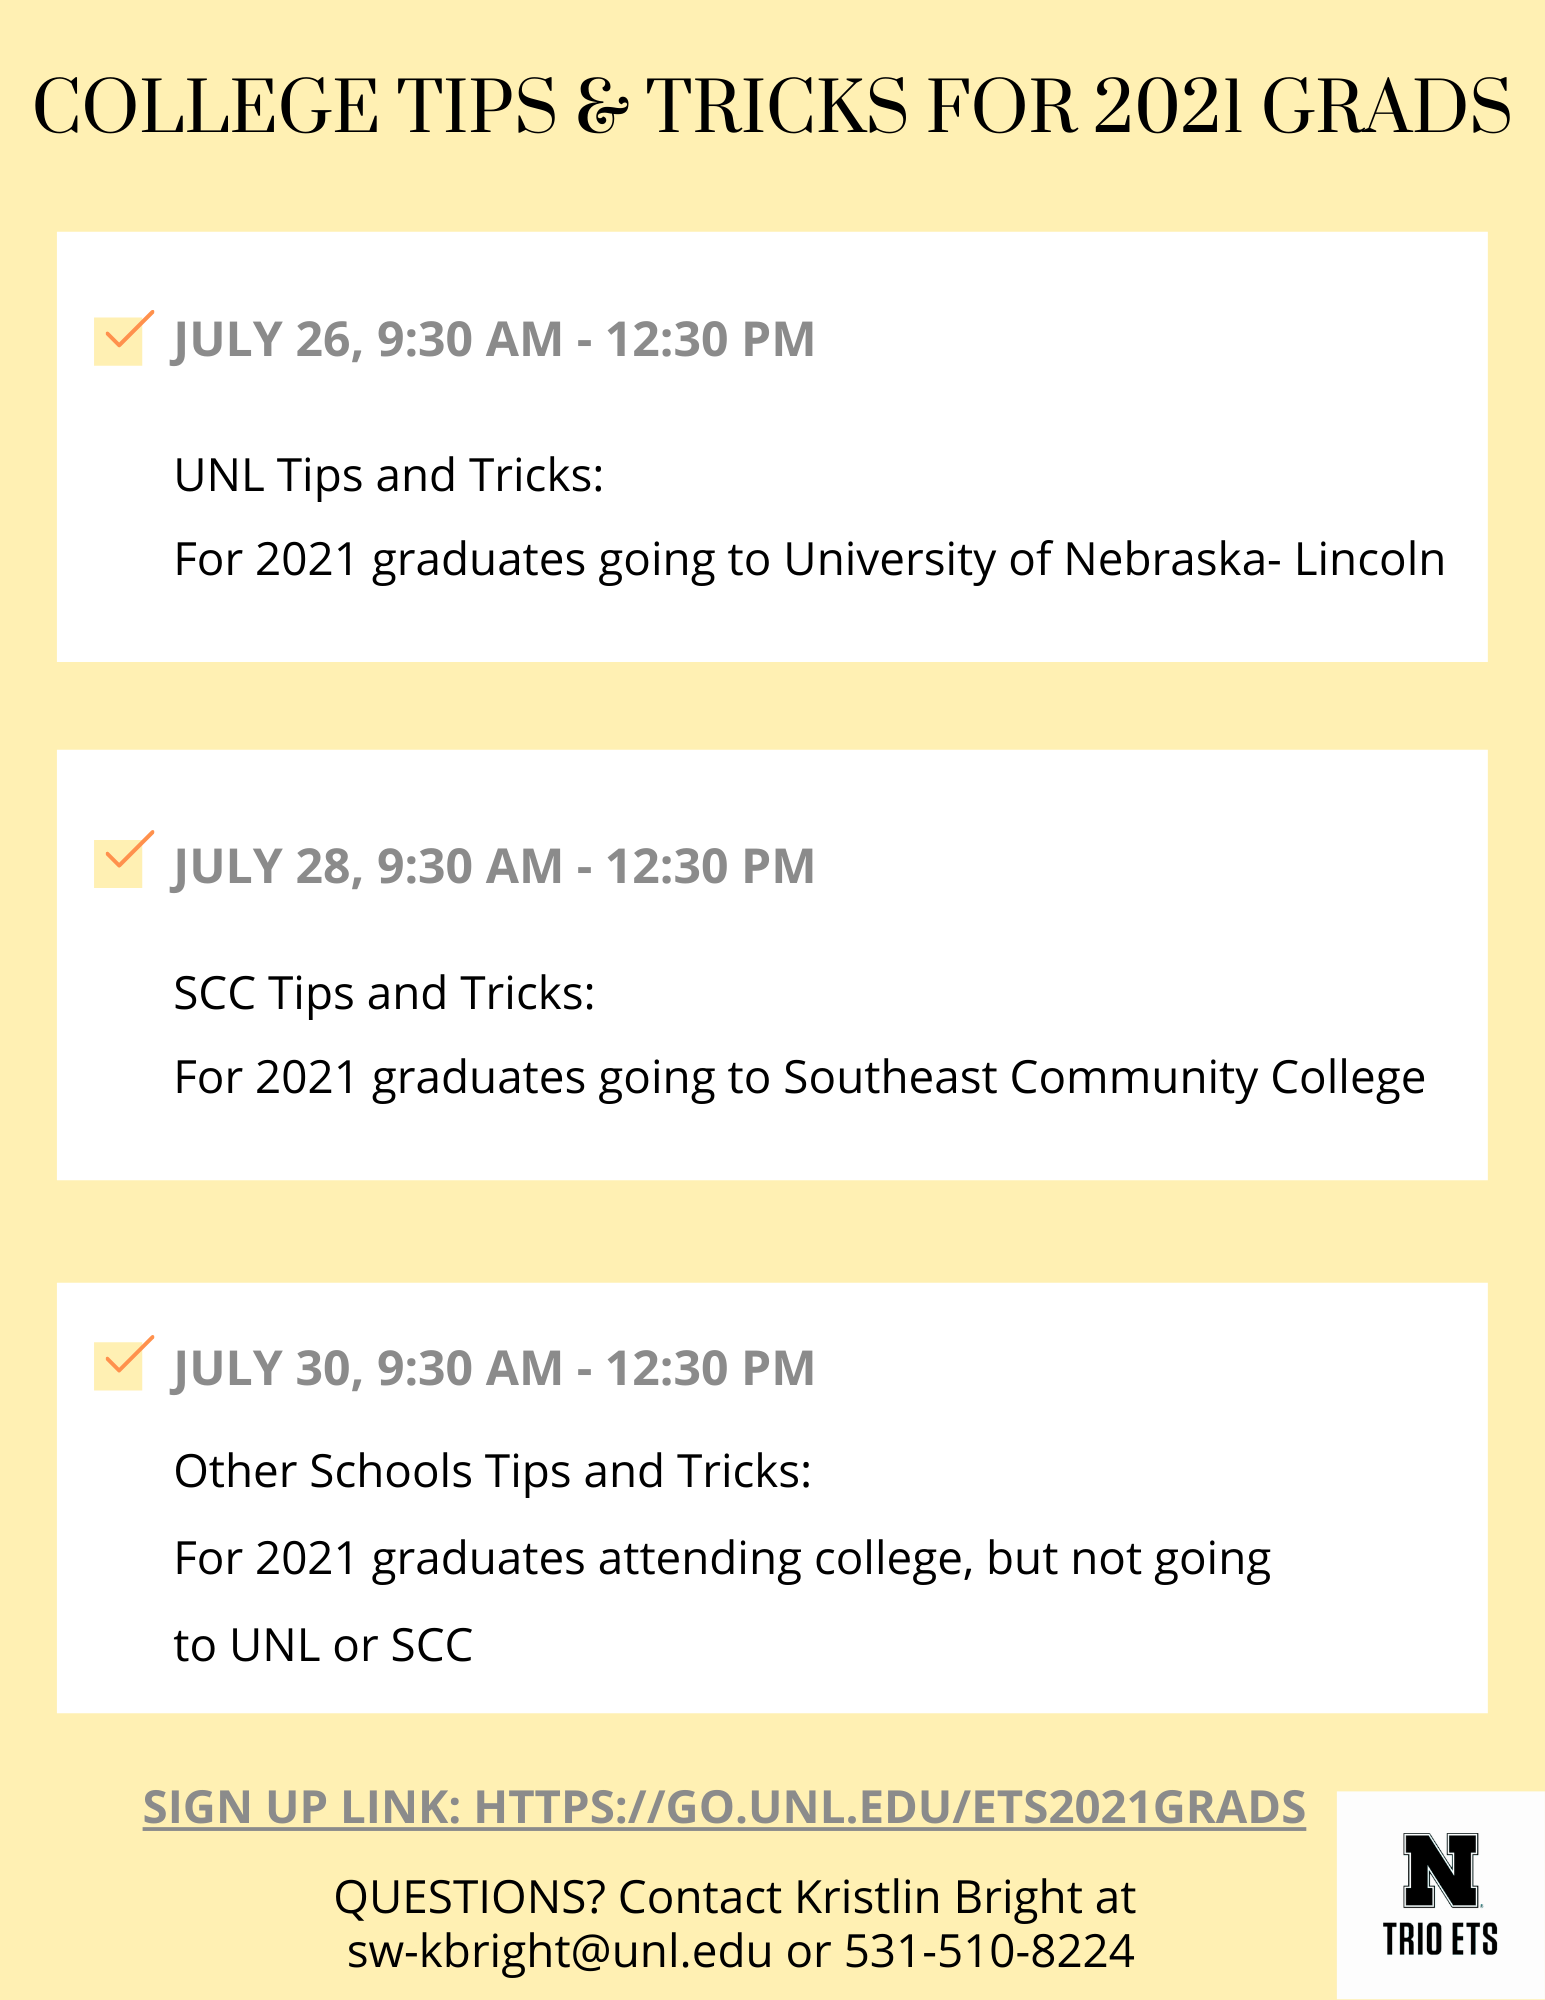This screenshot has height=2000, width=1545.
Task: Select the College Tips & Tricks title
Action: (x=772, y=106)
